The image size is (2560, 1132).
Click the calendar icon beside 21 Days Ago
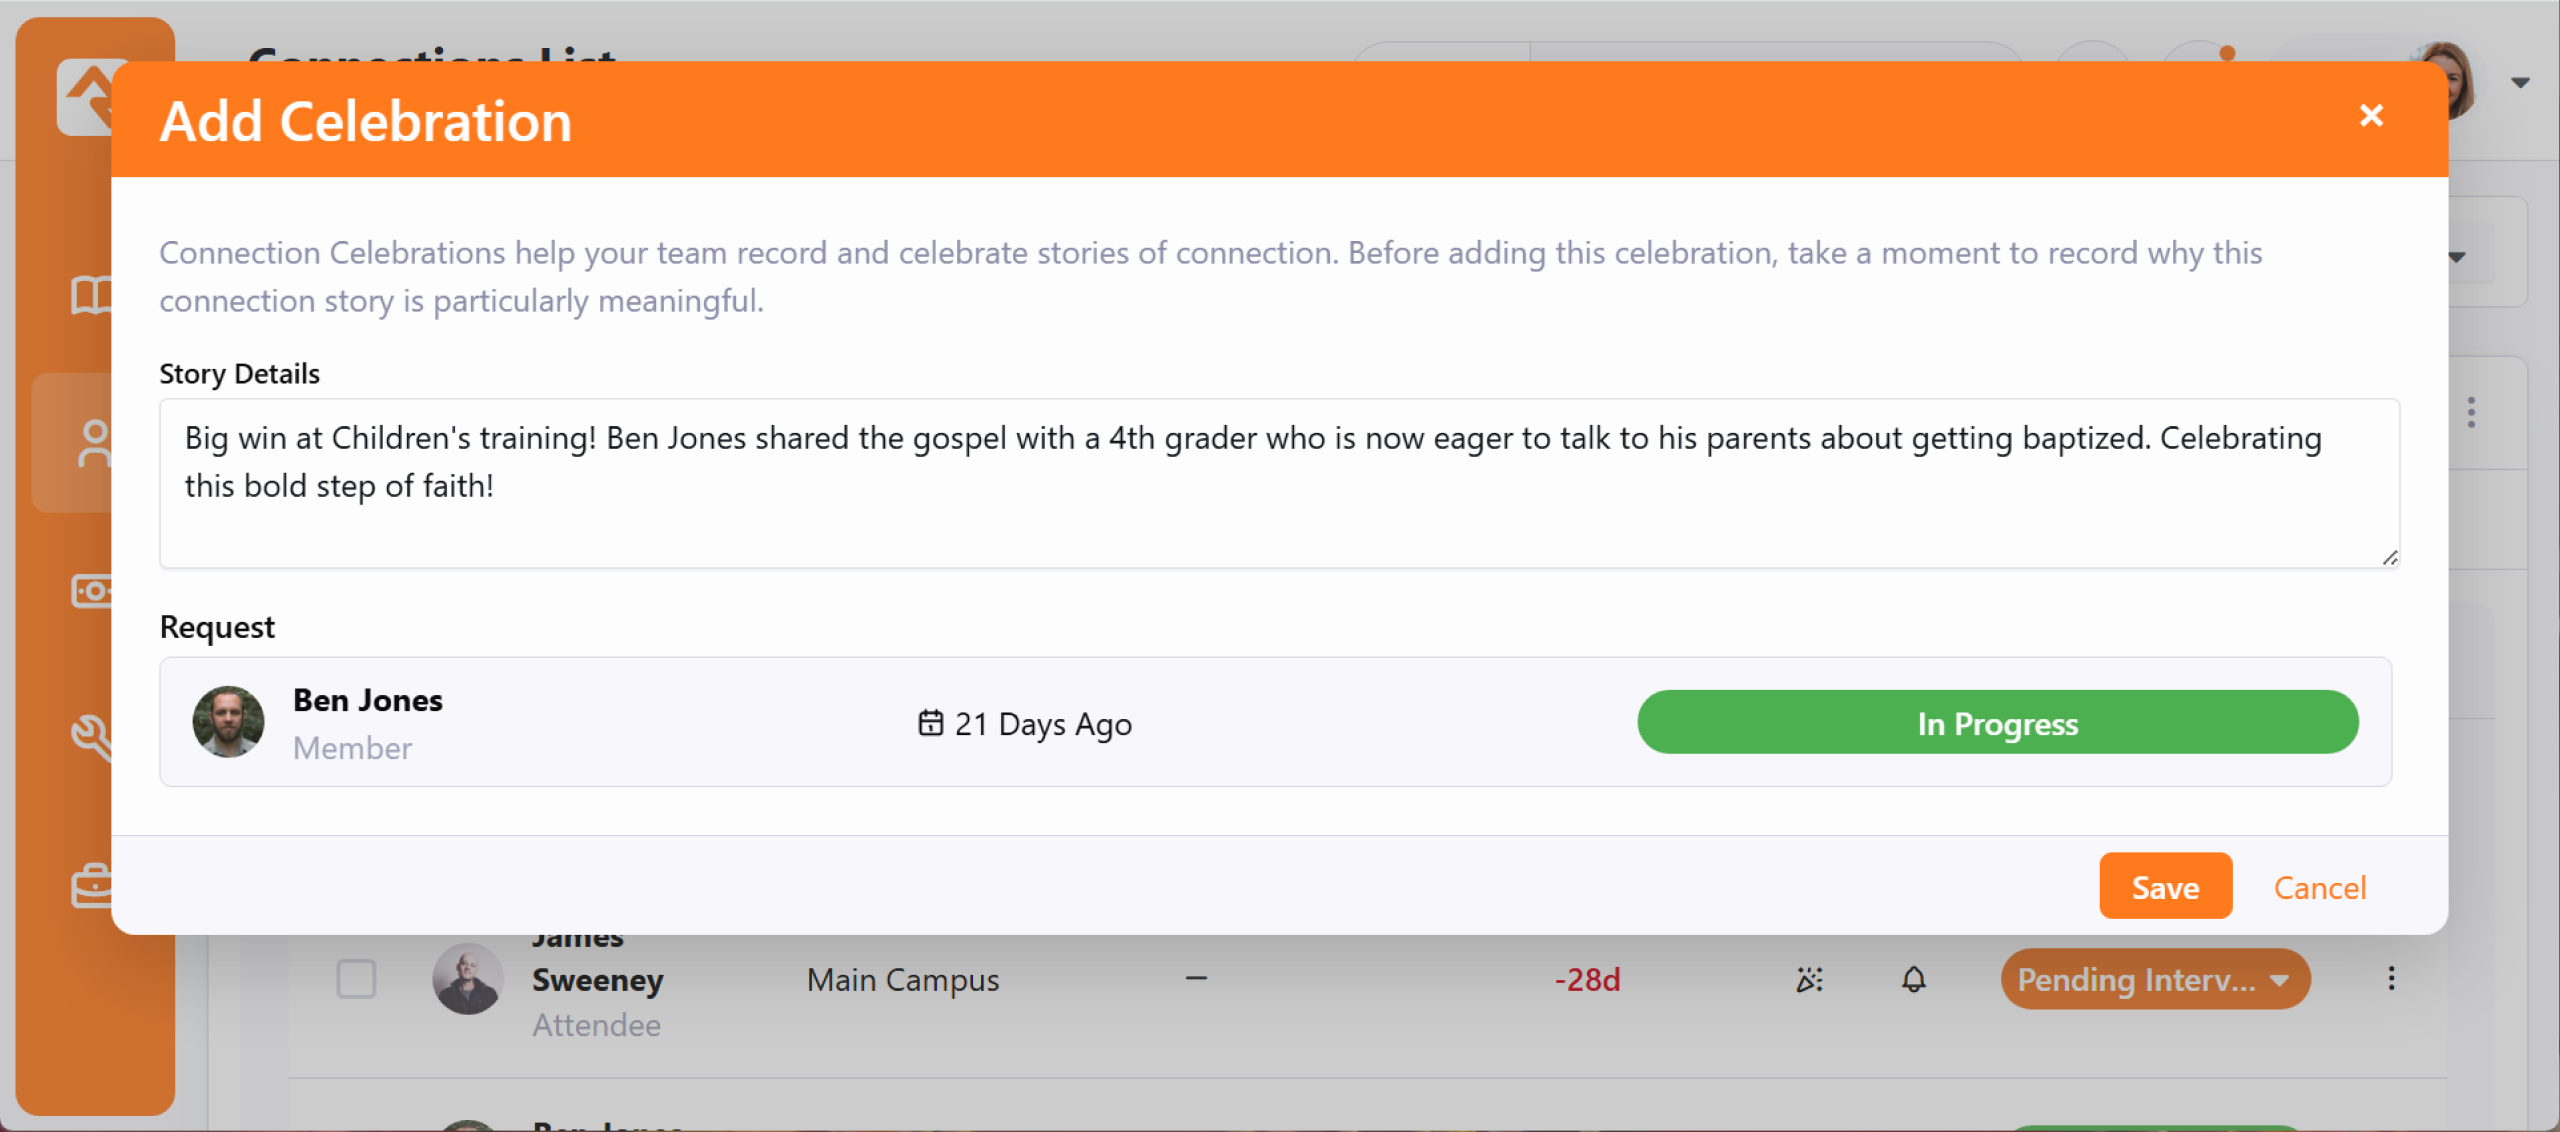pyautogui.click(x=930, y=723)
